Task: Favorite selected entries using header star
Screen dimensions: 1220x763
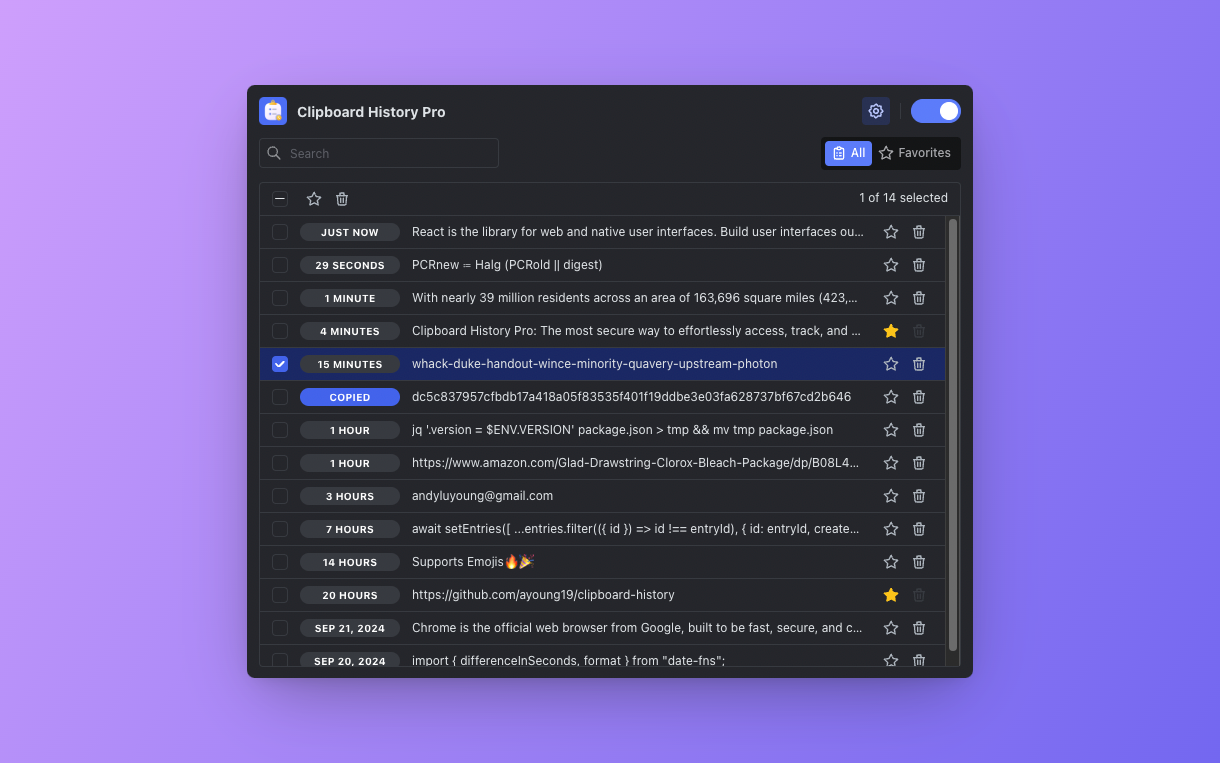Action: [314, 199]
